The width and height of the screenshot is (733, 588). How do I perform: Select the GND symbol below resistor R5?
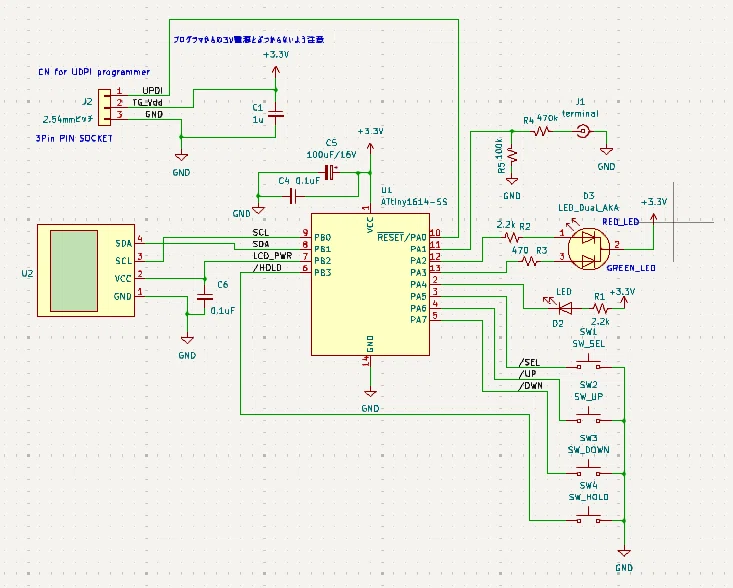pos(512,181)
